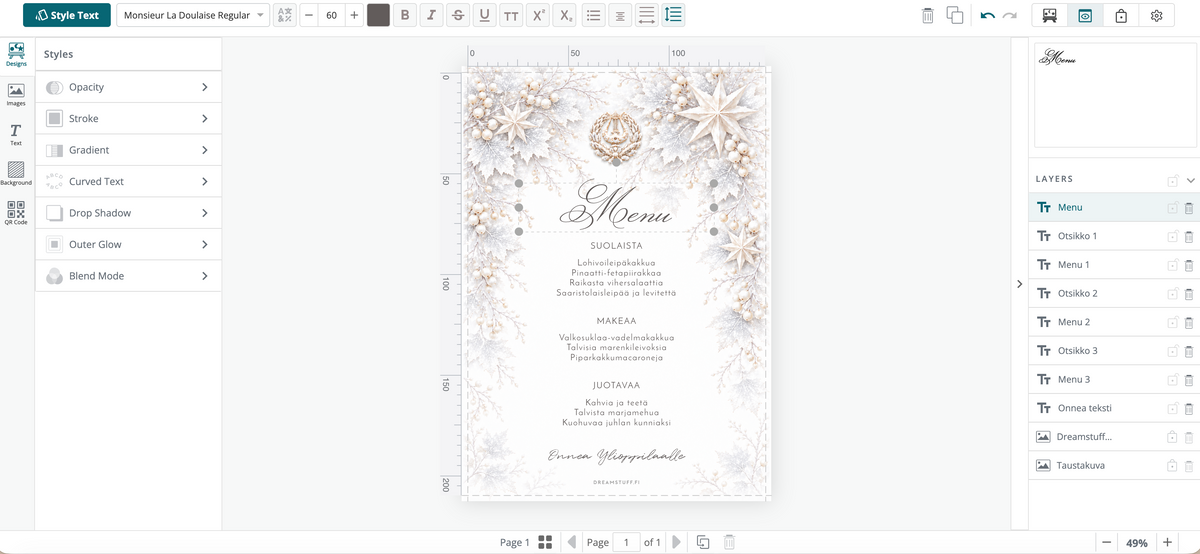
Task: Toggle bold formatting
Action: pos(405,15)
